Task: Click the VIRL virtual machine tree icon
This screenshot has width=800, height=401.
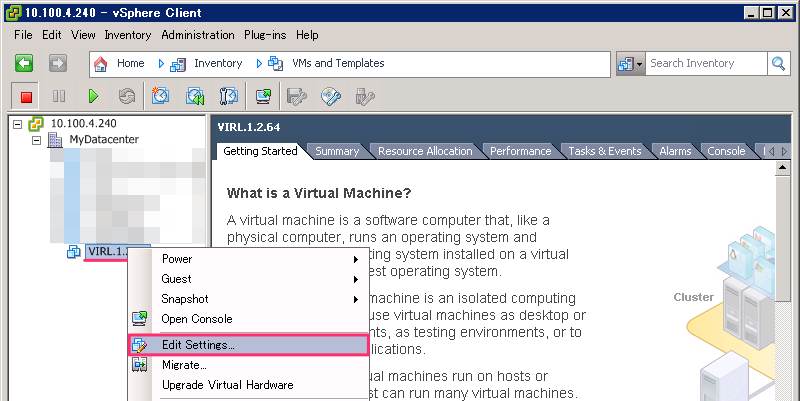Action: [74, 252]
